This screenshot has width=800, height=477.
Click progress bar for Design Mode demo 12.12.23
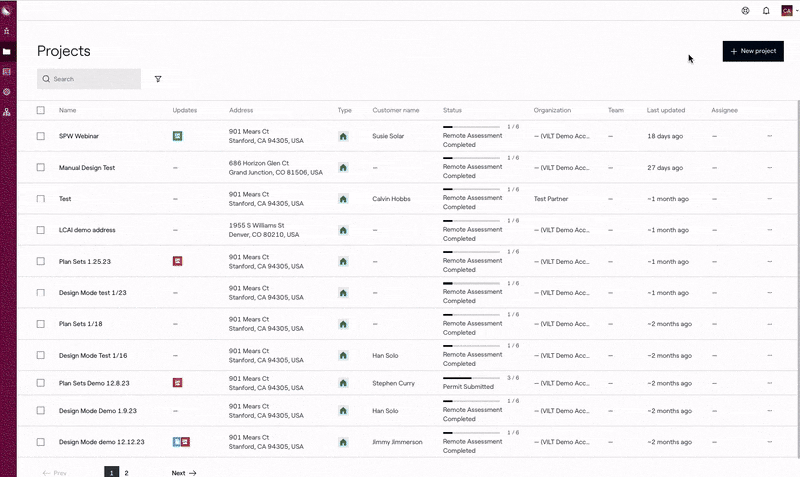(x=471, y=433)
